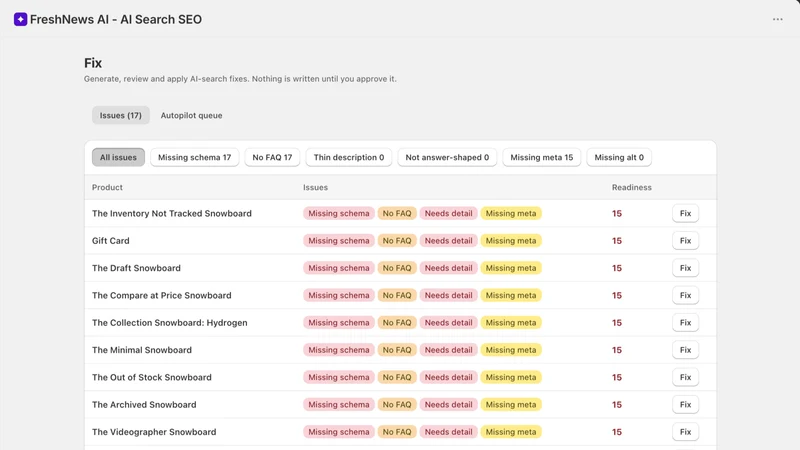
Task: Click Needs detail badge on The Minimal Snowboard row
Action: [448, 350]
